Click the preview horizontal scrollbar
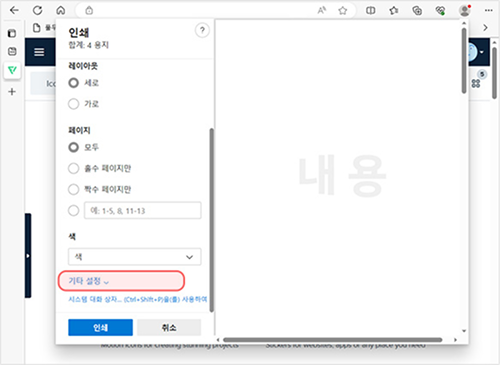 (332, 340)
